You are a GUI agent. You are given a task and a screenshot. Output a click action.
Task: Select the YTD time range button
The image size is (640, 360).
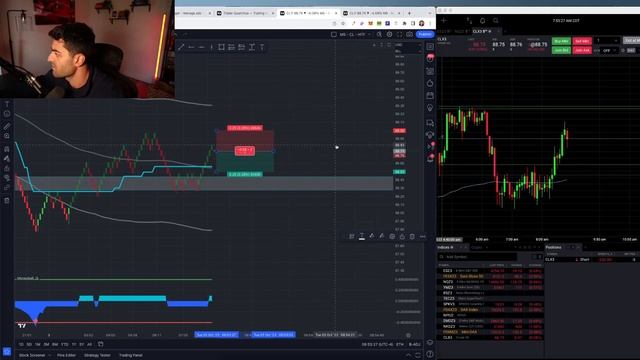(64, 344)
